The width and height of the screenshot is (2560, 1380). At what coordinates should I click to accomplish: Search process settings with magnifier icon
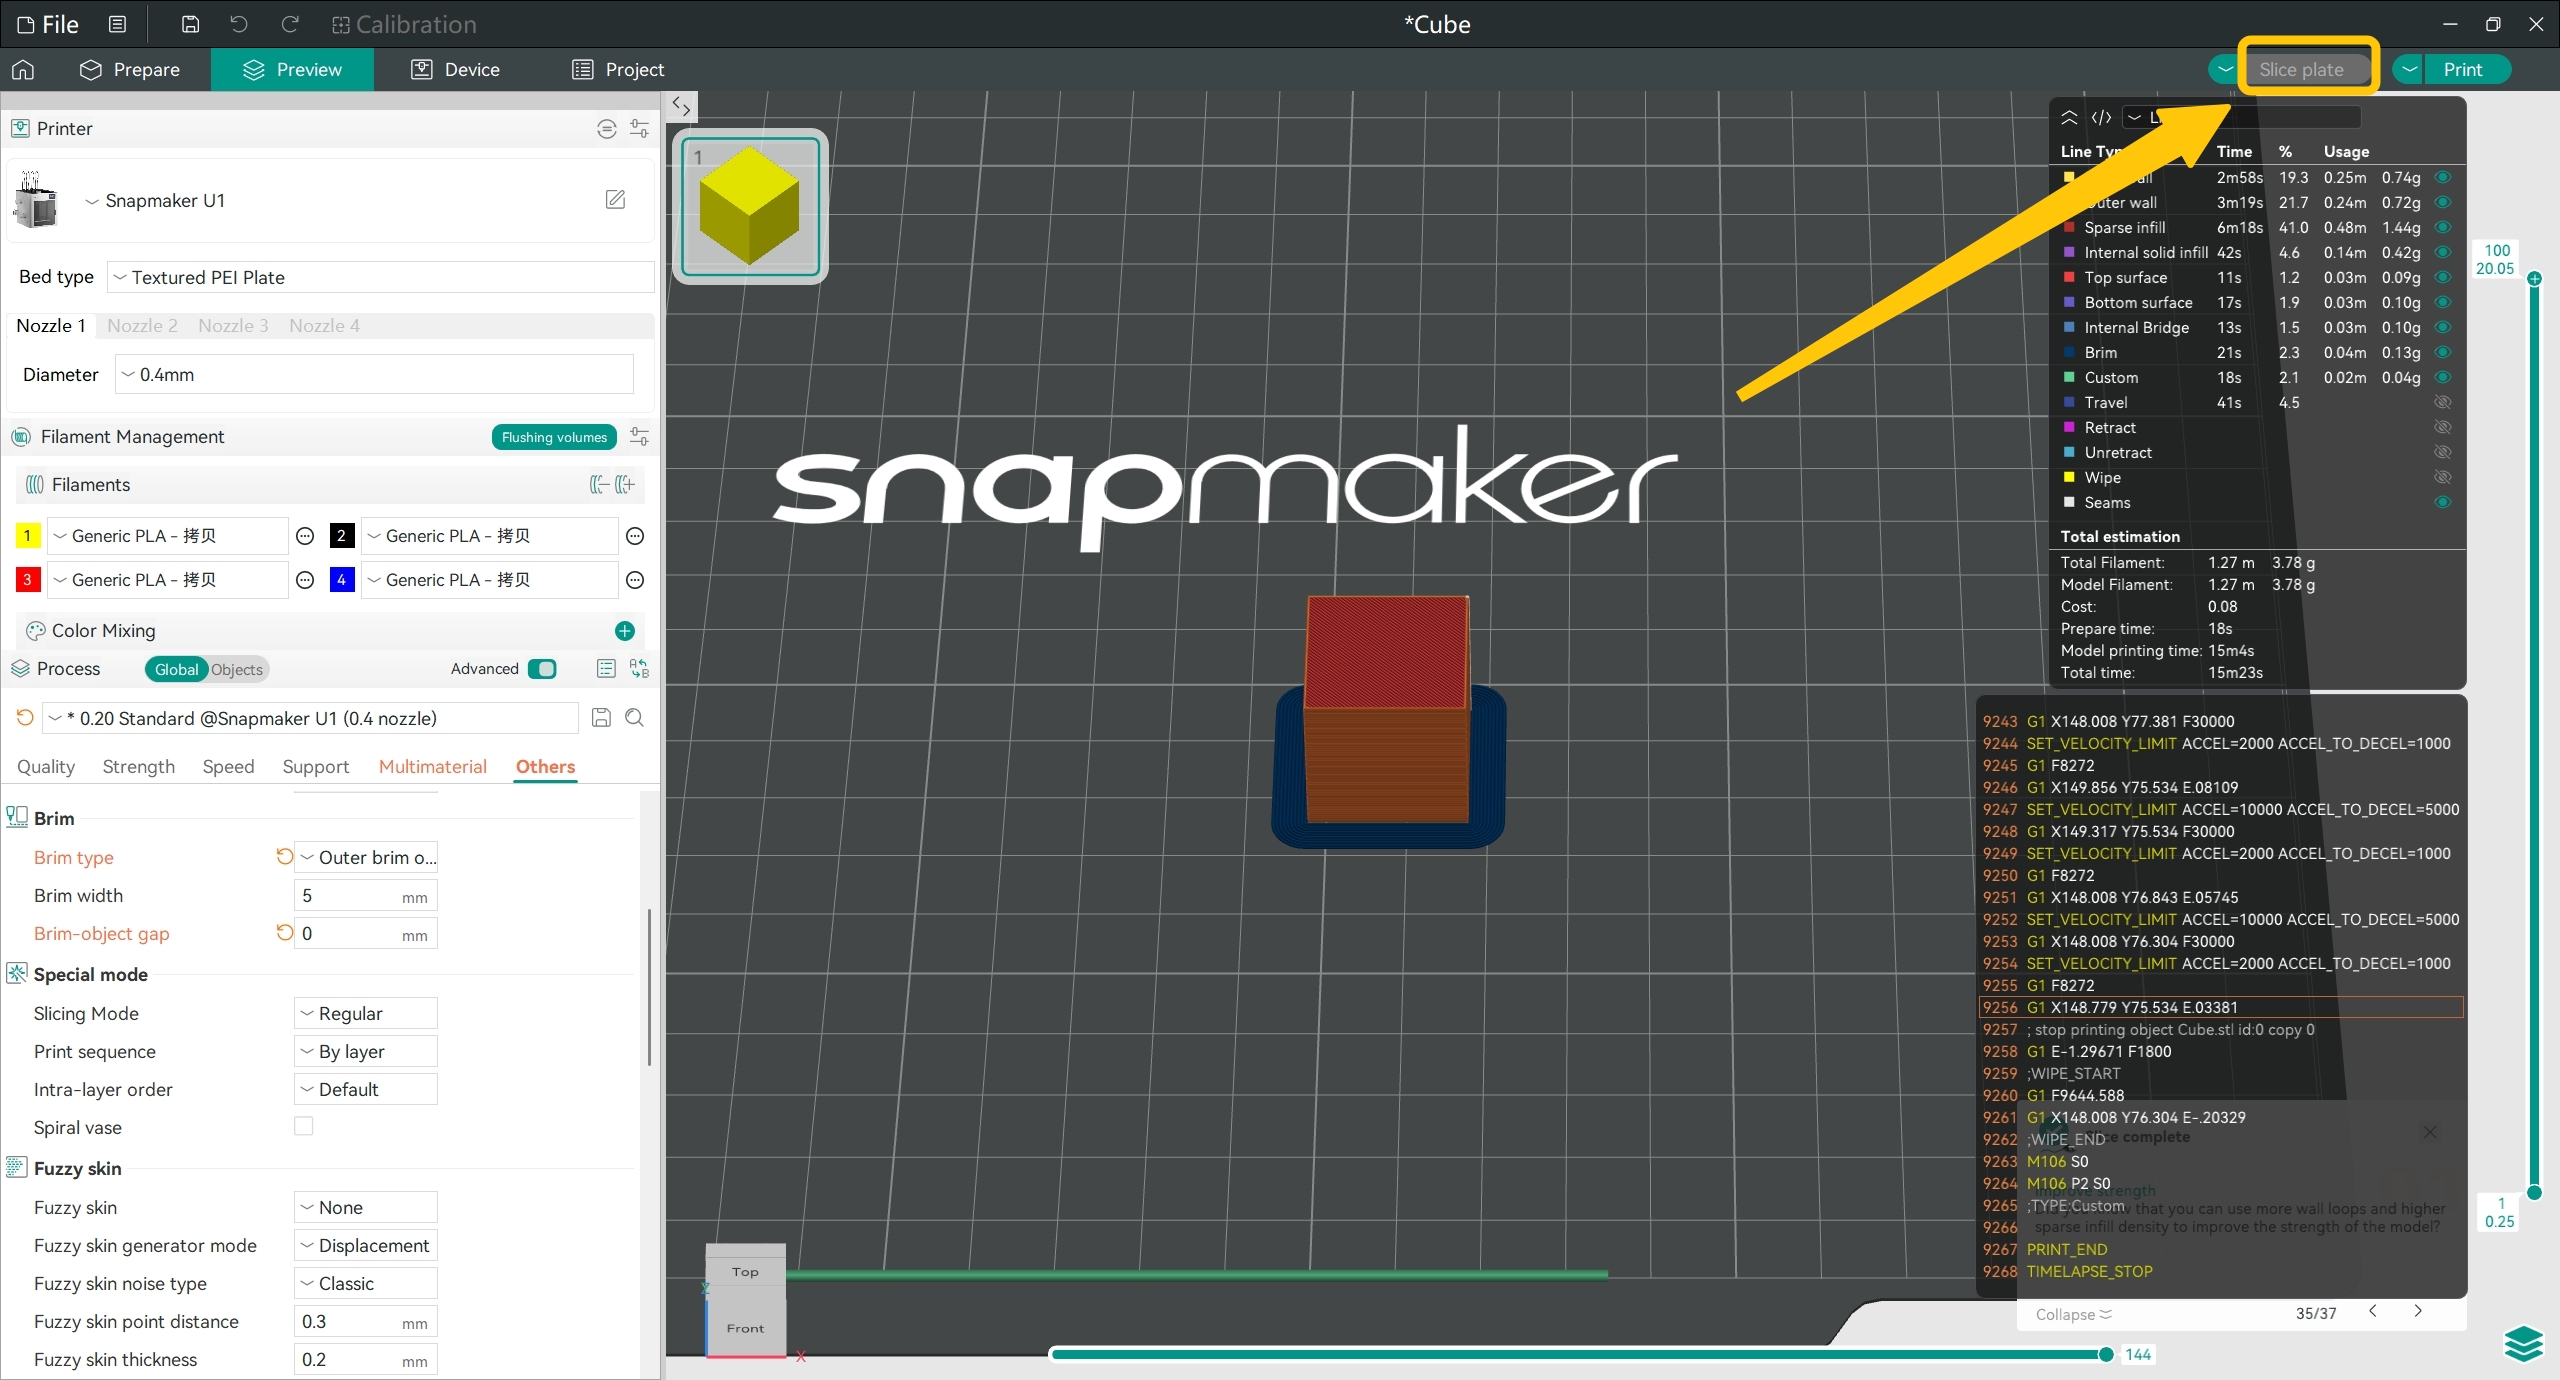pos(634,718)
